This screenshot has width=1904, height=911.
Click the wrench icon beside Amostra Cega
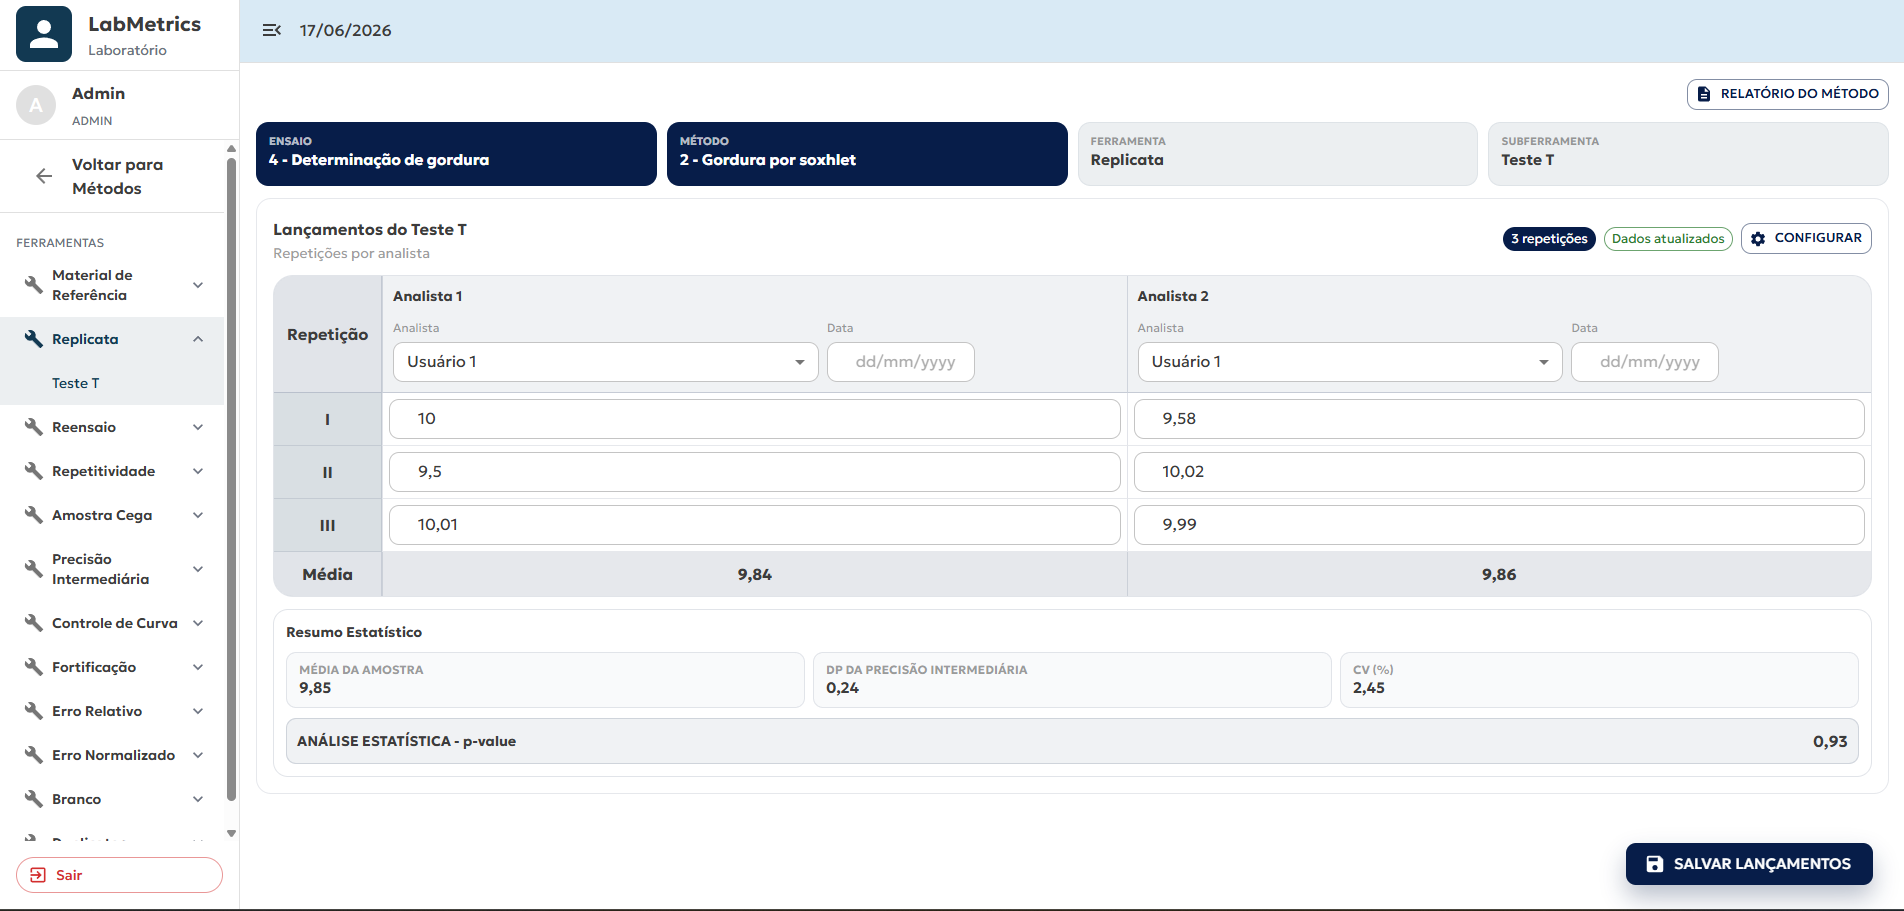click(x=34, y=515)
